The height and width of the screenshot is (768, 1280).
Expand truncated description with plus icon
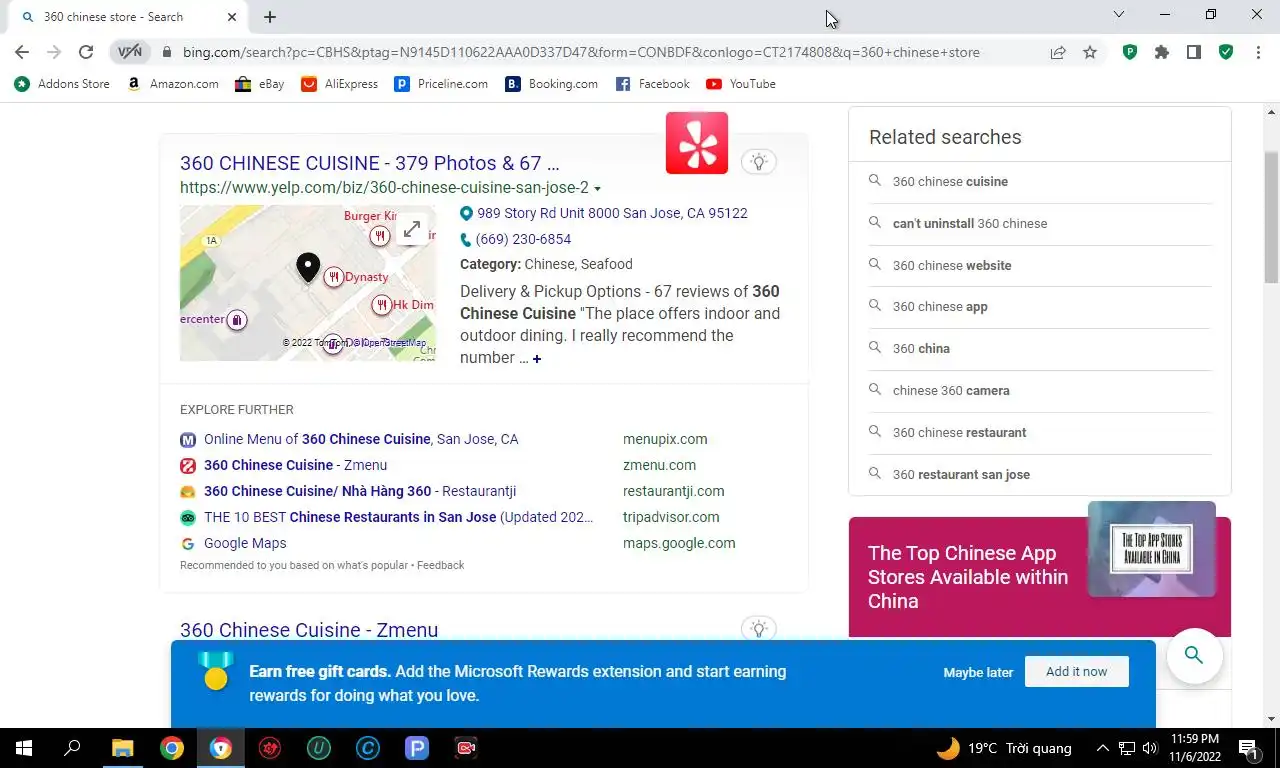coord(537,359)
